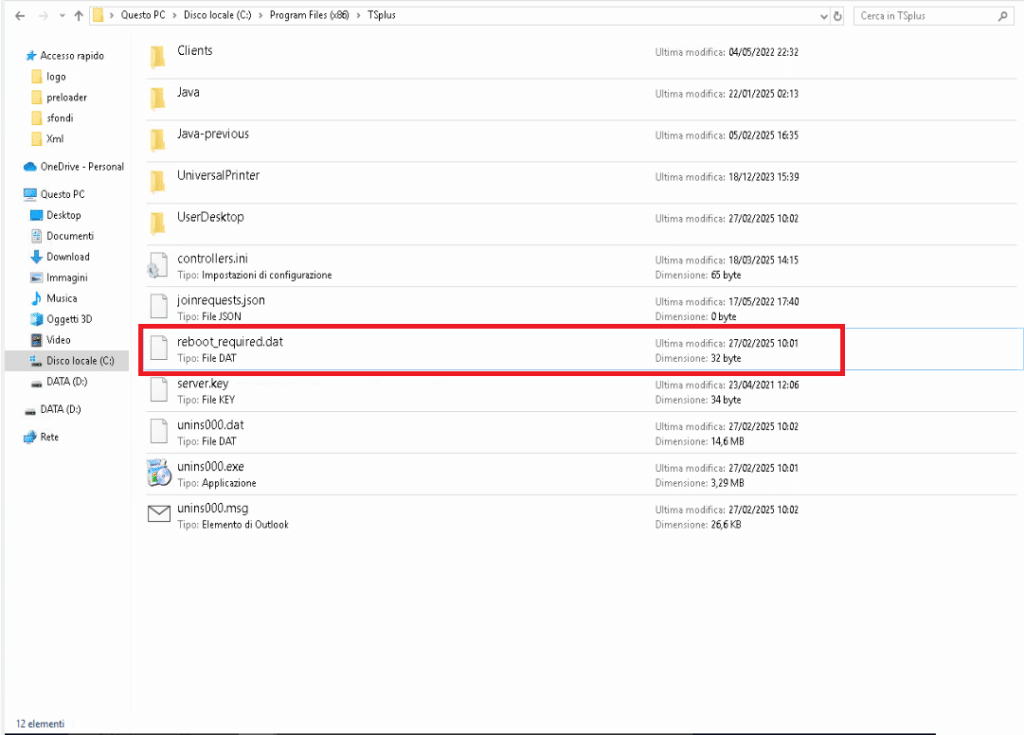Image resolution: width=1024 pixels, height=735 pixels.
Task: Click 'Program Files (x86)' breadcrumb
Action: [309, 15]
